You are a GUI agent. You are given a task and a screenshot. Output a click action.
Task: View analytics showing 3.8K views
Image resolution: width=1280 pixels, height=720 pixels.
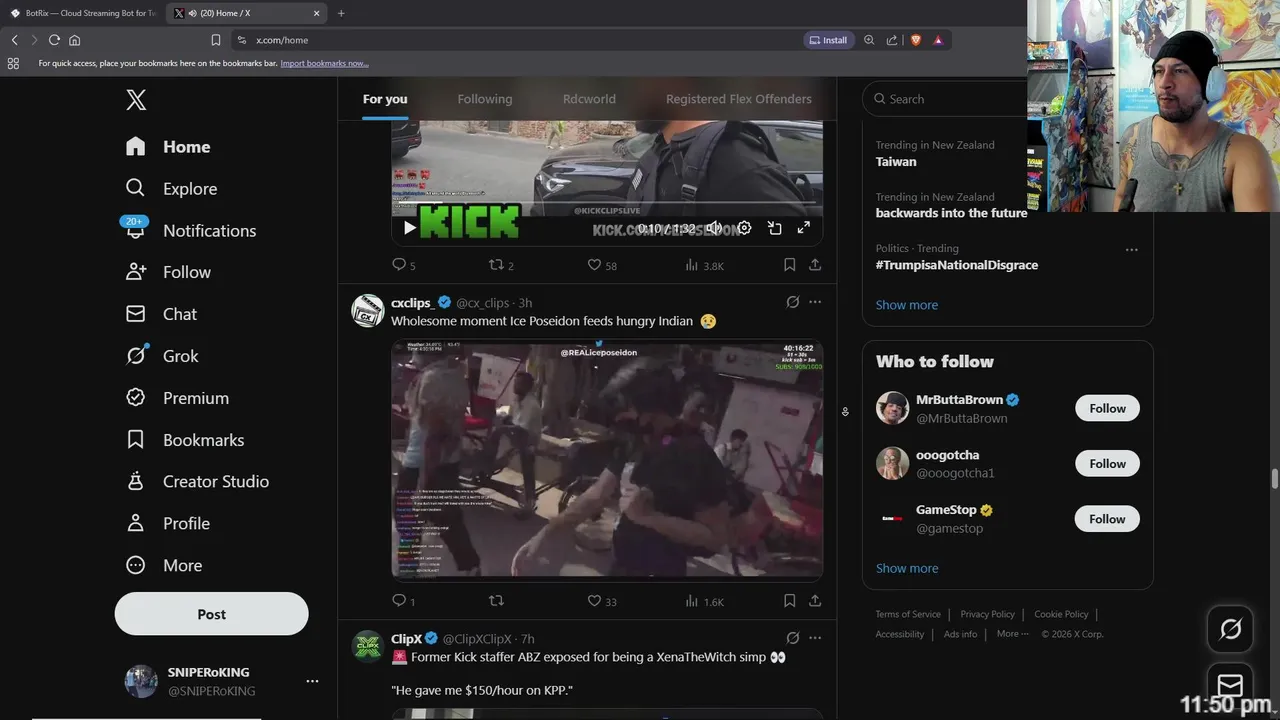(x=704, y=265)
